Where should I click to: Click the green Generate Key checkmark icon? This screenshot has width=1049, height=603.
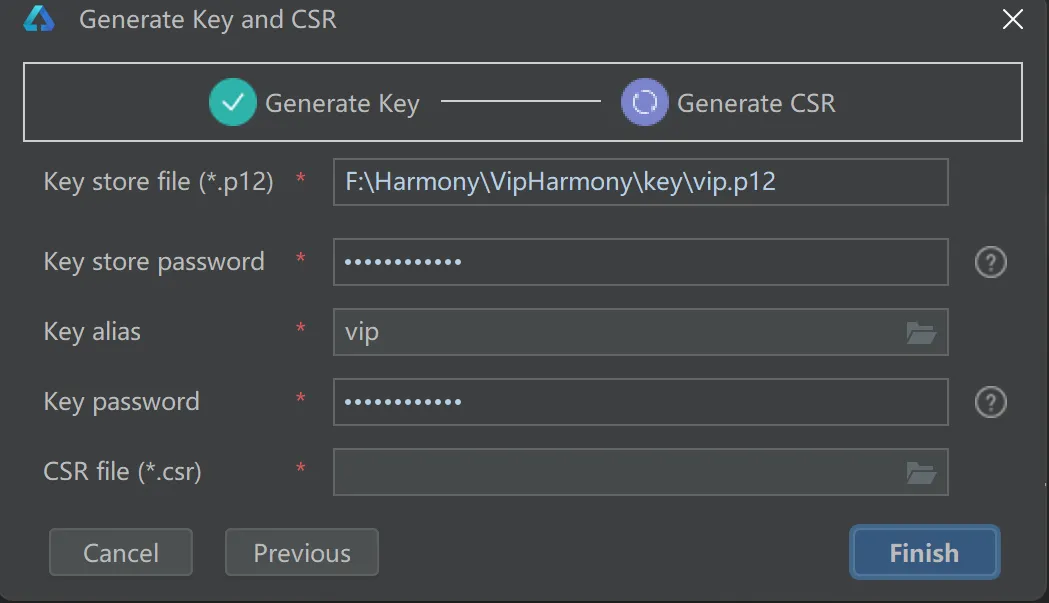pyautogui.click(x=233, y=102)
